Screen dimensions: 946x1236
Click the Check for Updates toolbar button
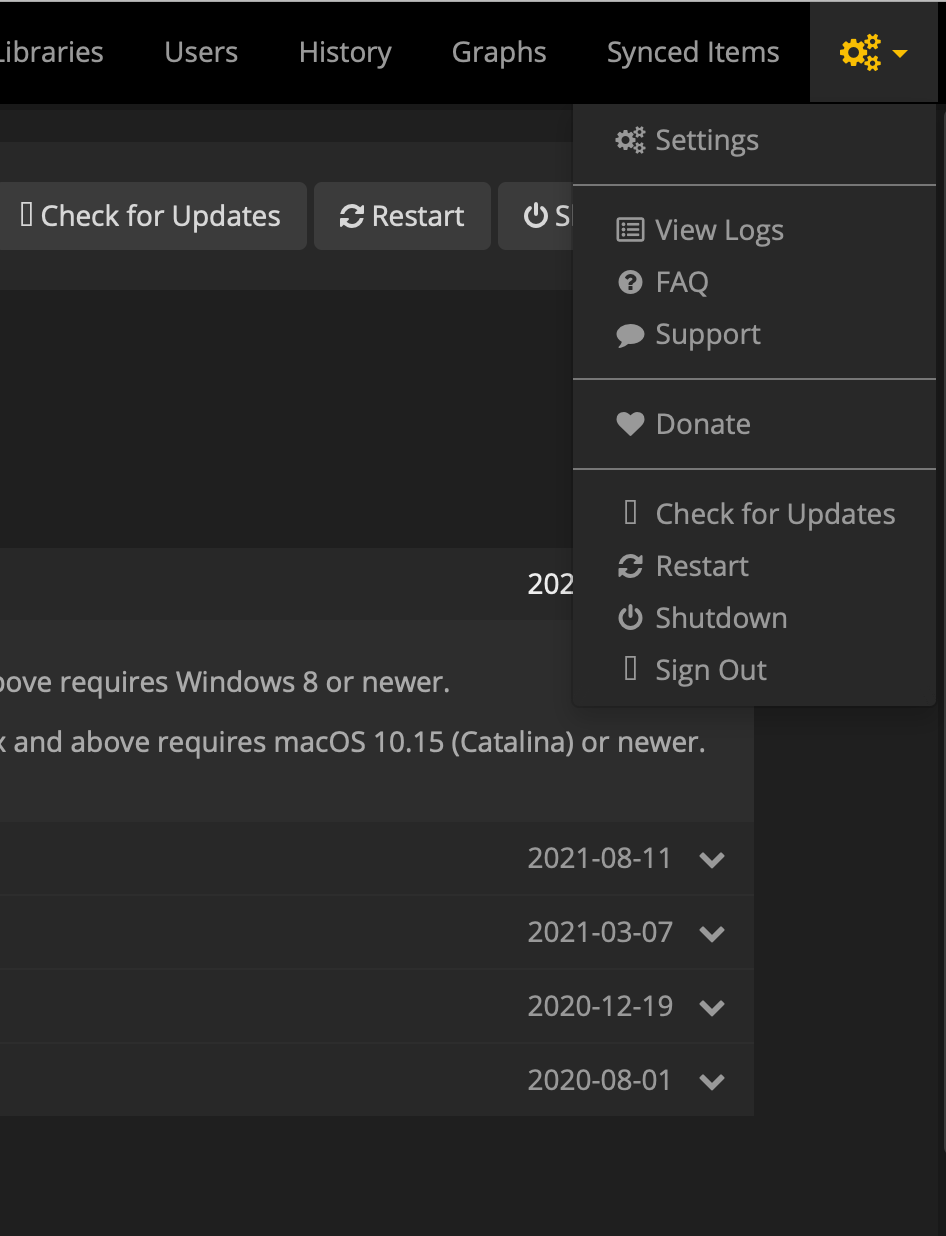(151, 216)
